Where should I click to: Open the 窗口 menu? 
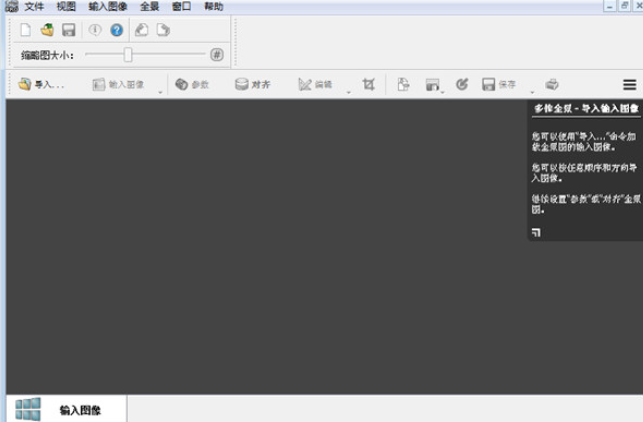pyautogui.click(x=182, y=7)
